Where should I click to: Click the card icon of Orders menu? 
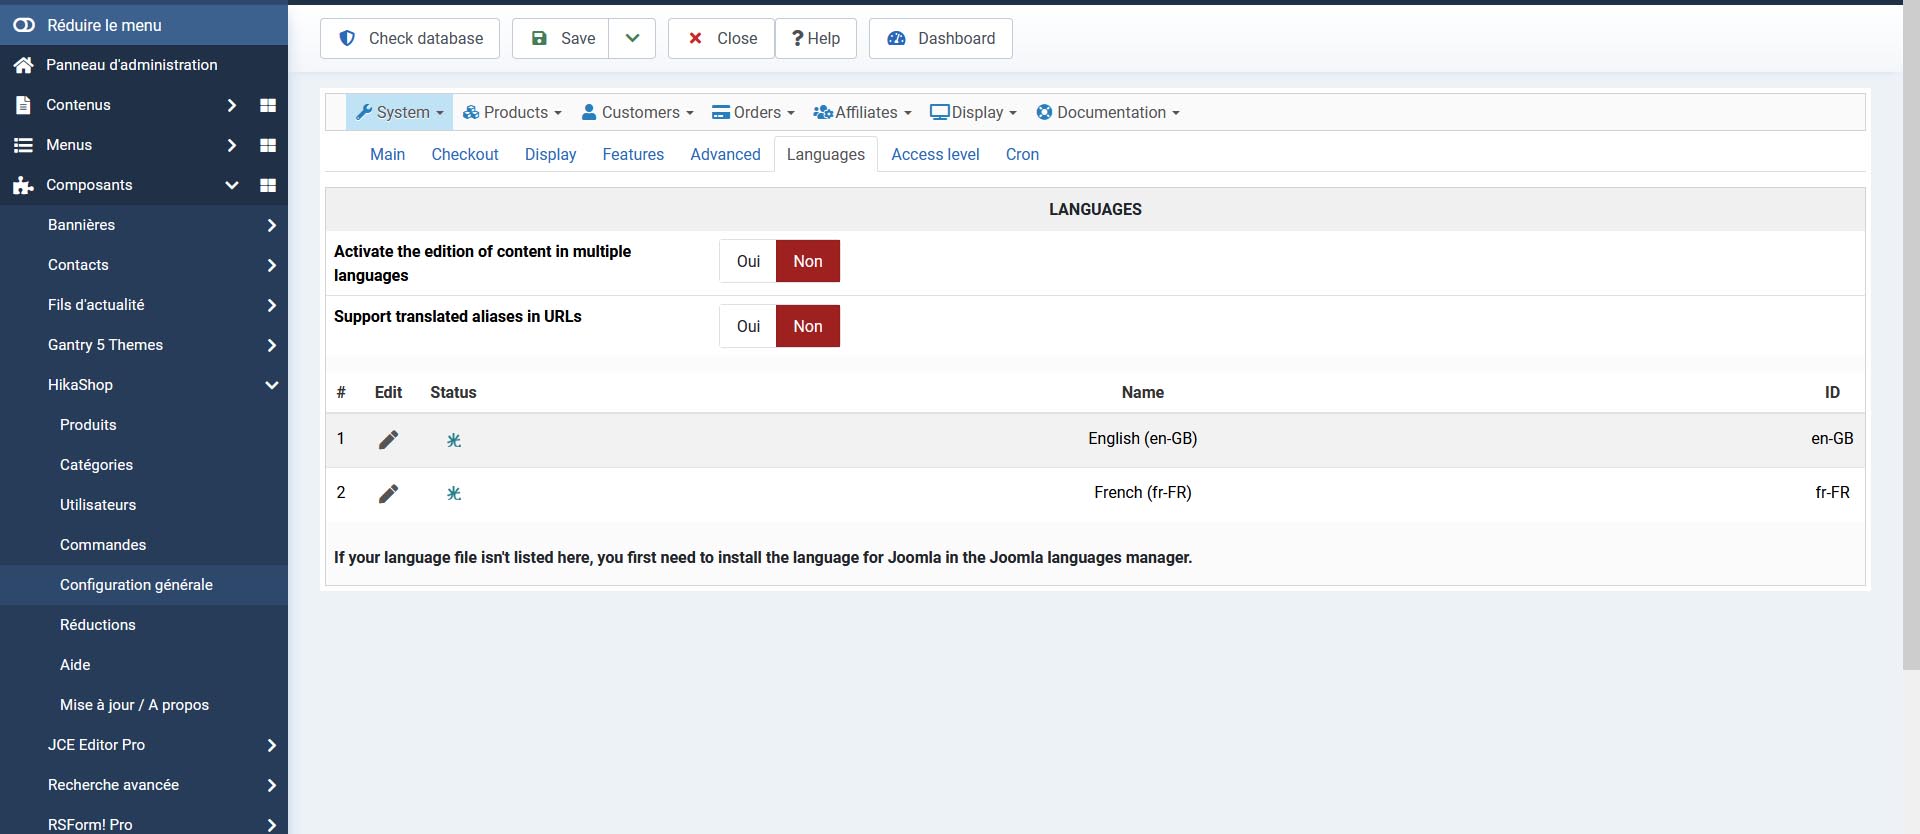point(721,112)
